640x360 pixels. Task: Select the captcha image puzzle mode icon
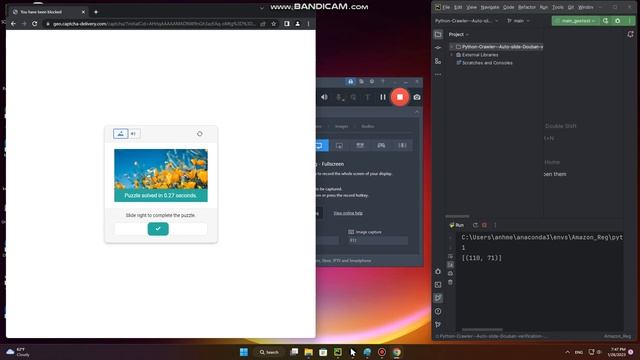(x=120, y=133)
